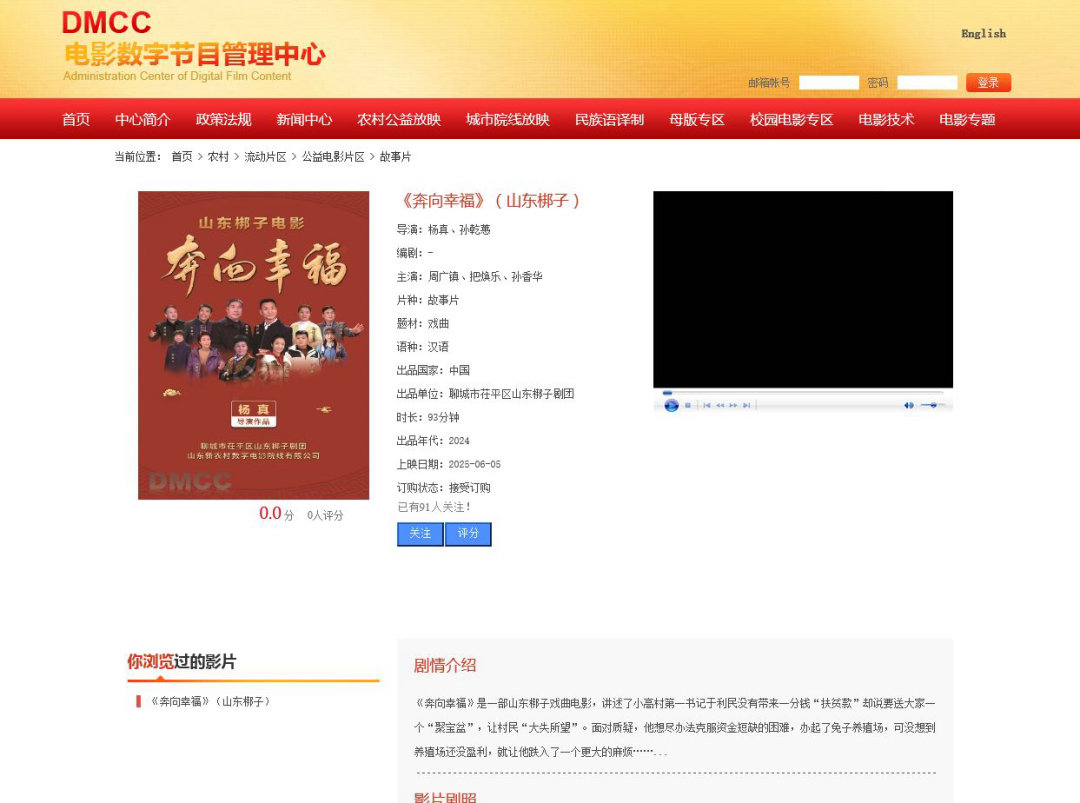Viewport: 1080px width, 803px height.
Task: Skip to previous track in player
Action: pyautogui.click(x=707, y=406)
